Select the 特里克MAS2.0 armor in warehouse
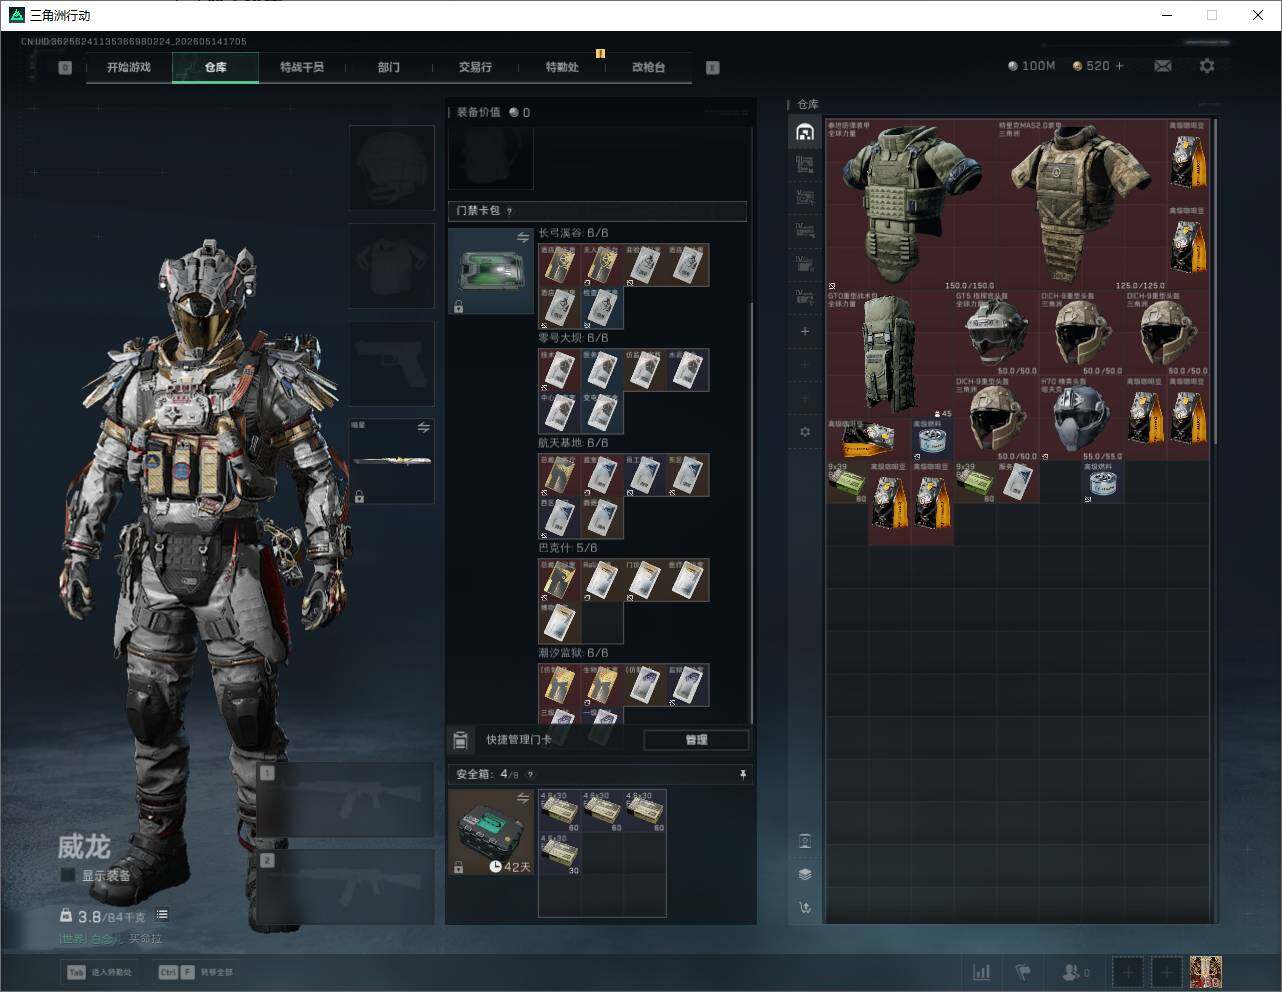The width and height of the screenshot is (1282, 992). 1082,205
